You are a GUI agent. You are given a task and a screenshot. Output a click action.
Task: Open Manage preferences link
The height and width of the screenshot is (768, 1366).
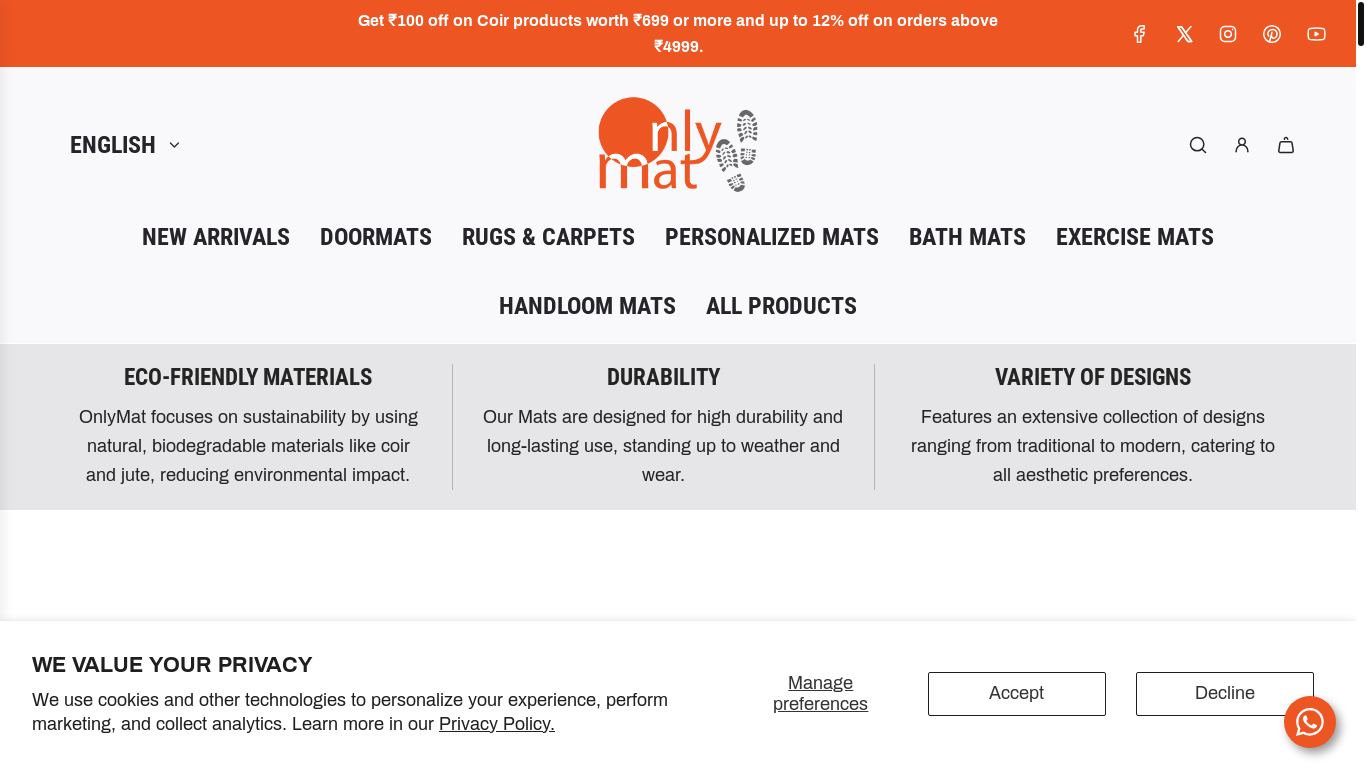click(x=820, y=693)
